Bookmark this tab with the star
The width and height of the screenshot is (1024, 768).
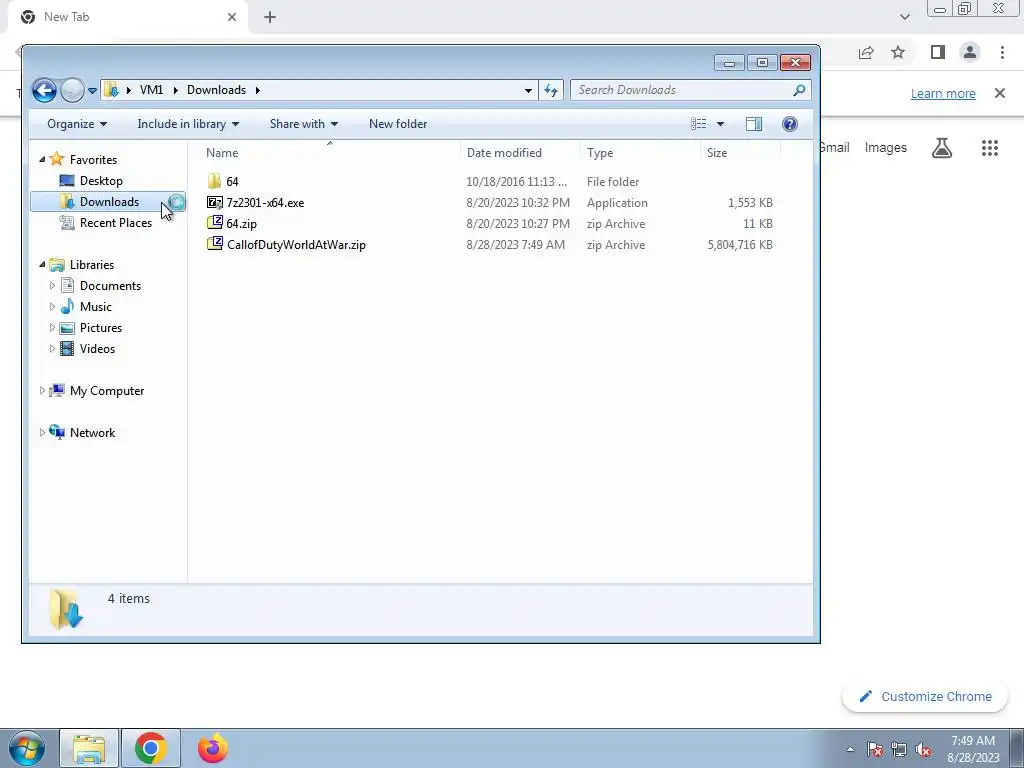point(898,52)
